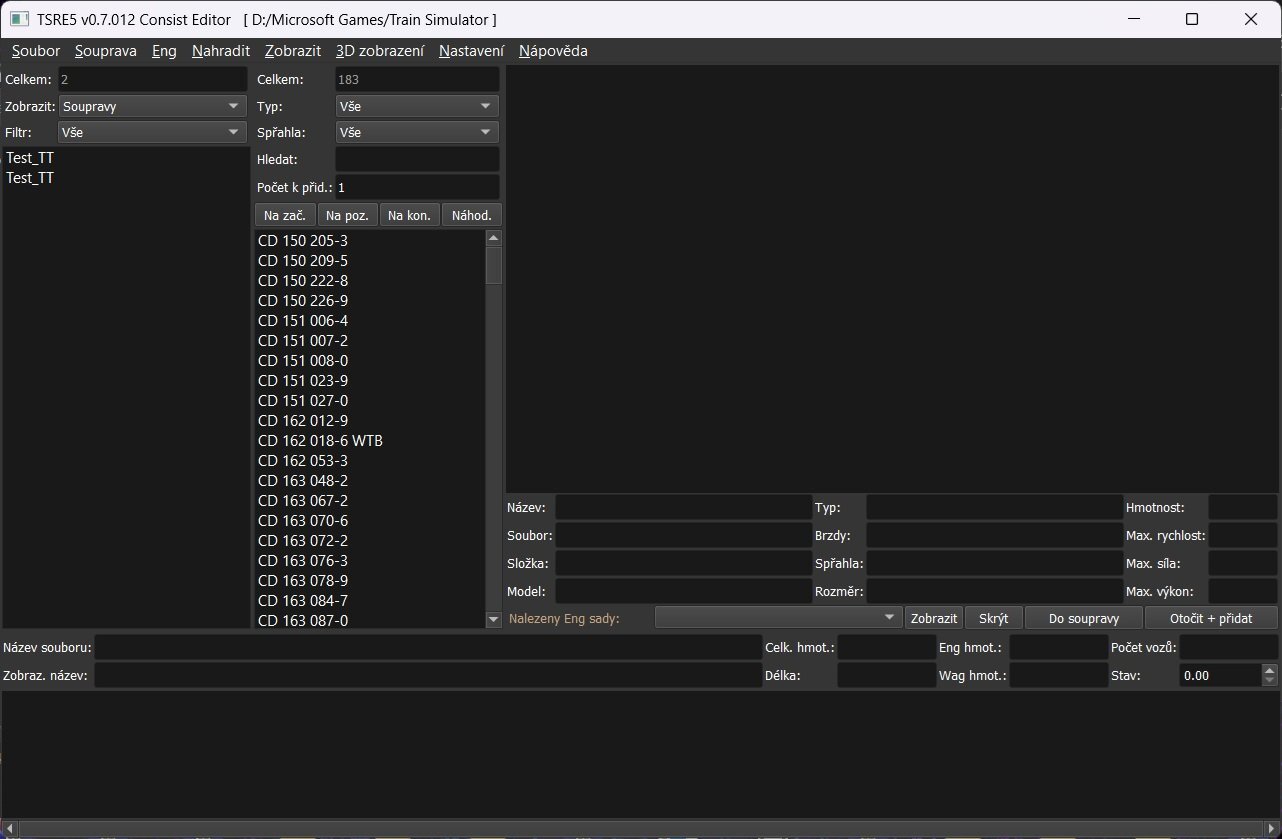Open the Typ filter dropdown

(417, 106)
